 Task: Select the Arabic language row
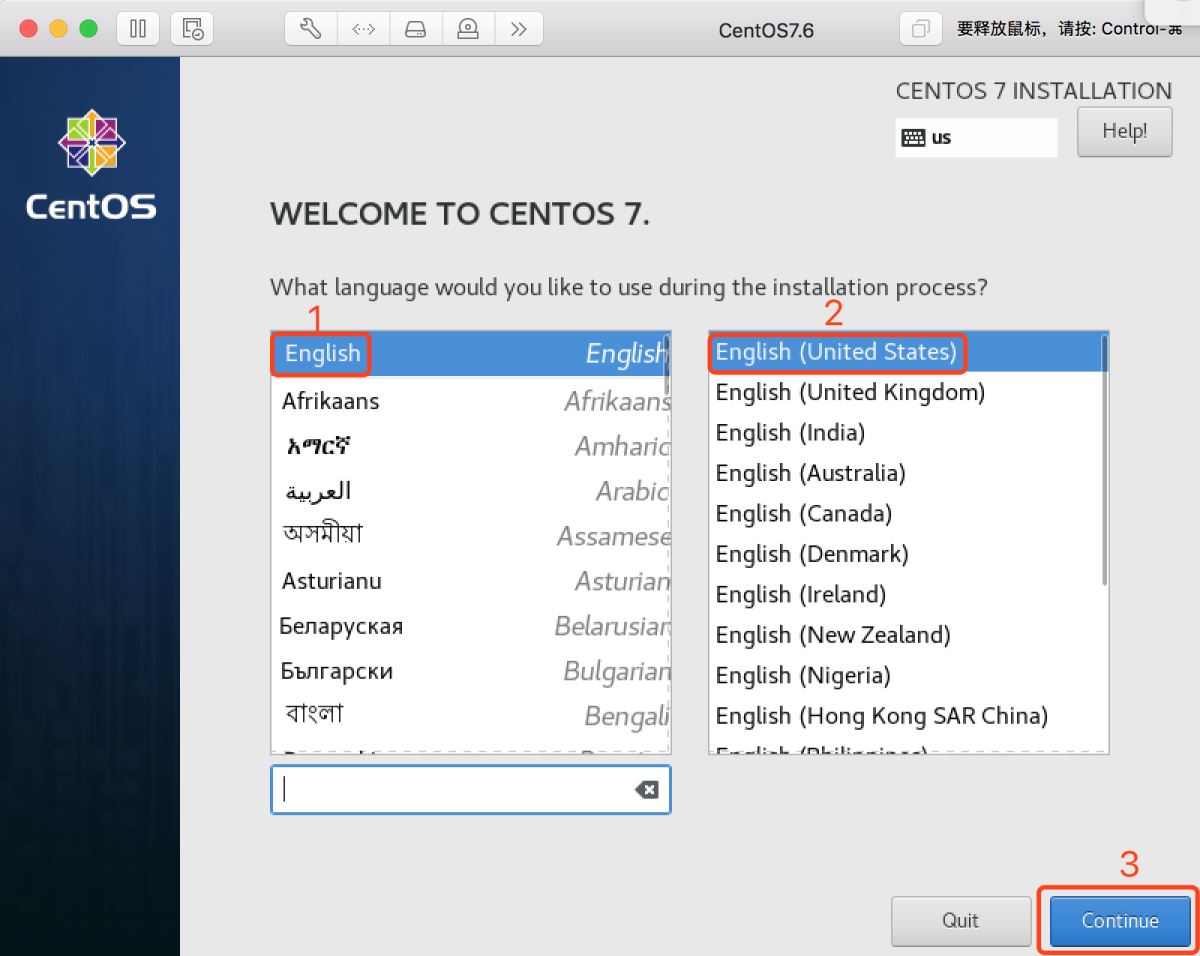click(x=470, y=491)
